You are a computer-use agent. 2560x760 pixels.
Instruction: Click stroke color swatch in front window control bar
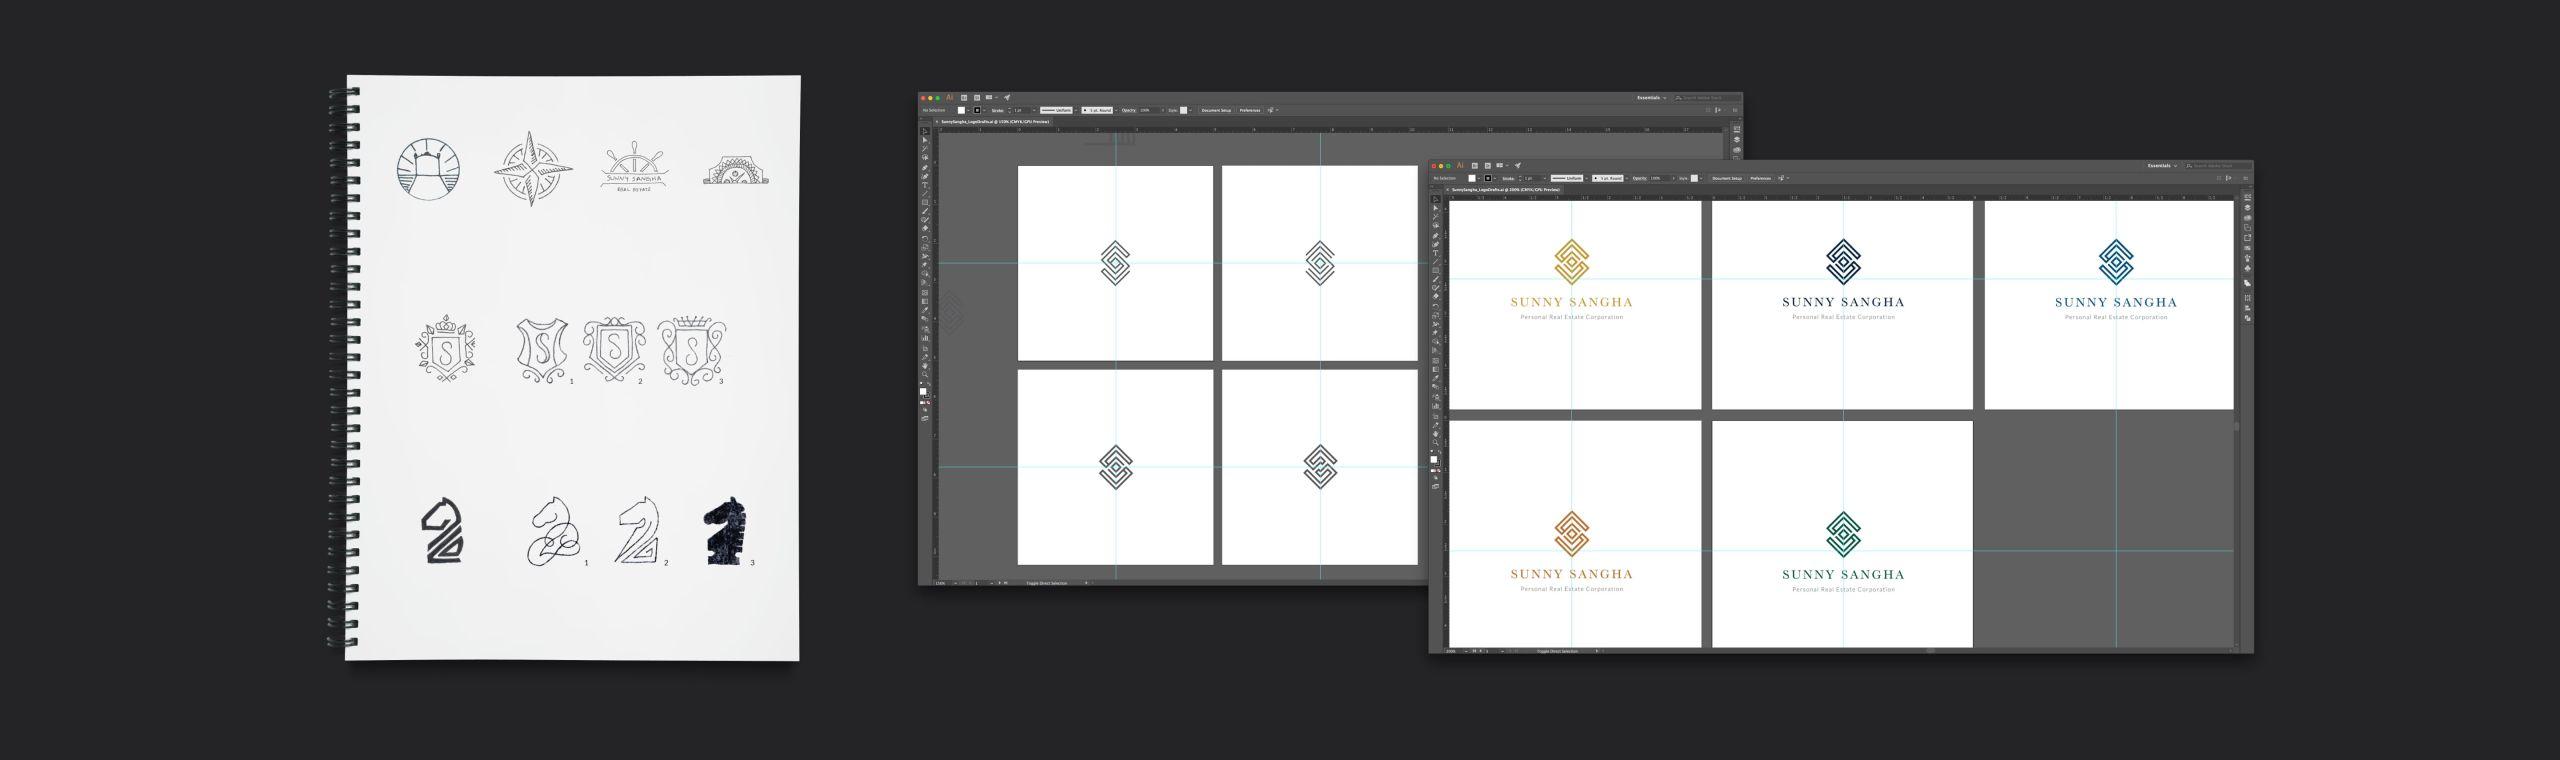1488,178
